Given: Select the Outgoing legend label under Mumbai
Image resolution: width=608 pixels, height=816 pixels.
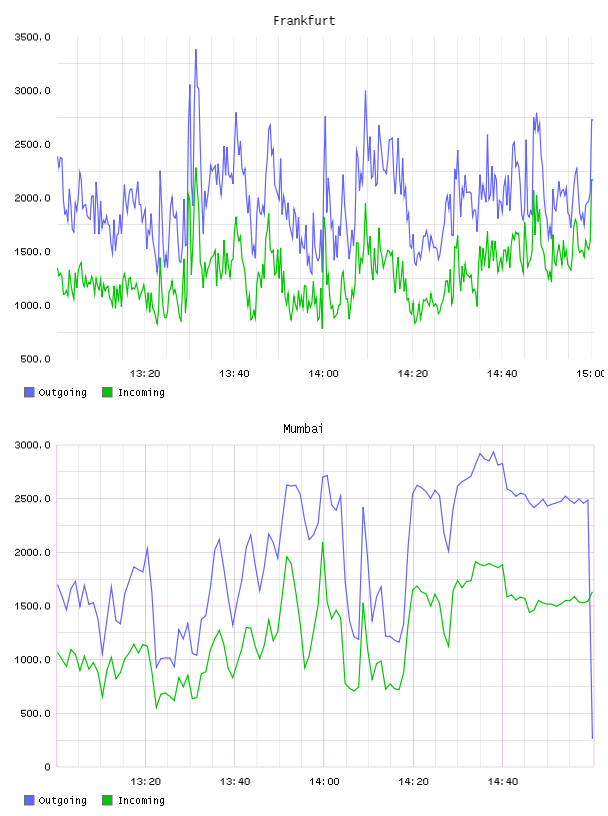Looking at the screenshot, I should [x=62, y=801].
